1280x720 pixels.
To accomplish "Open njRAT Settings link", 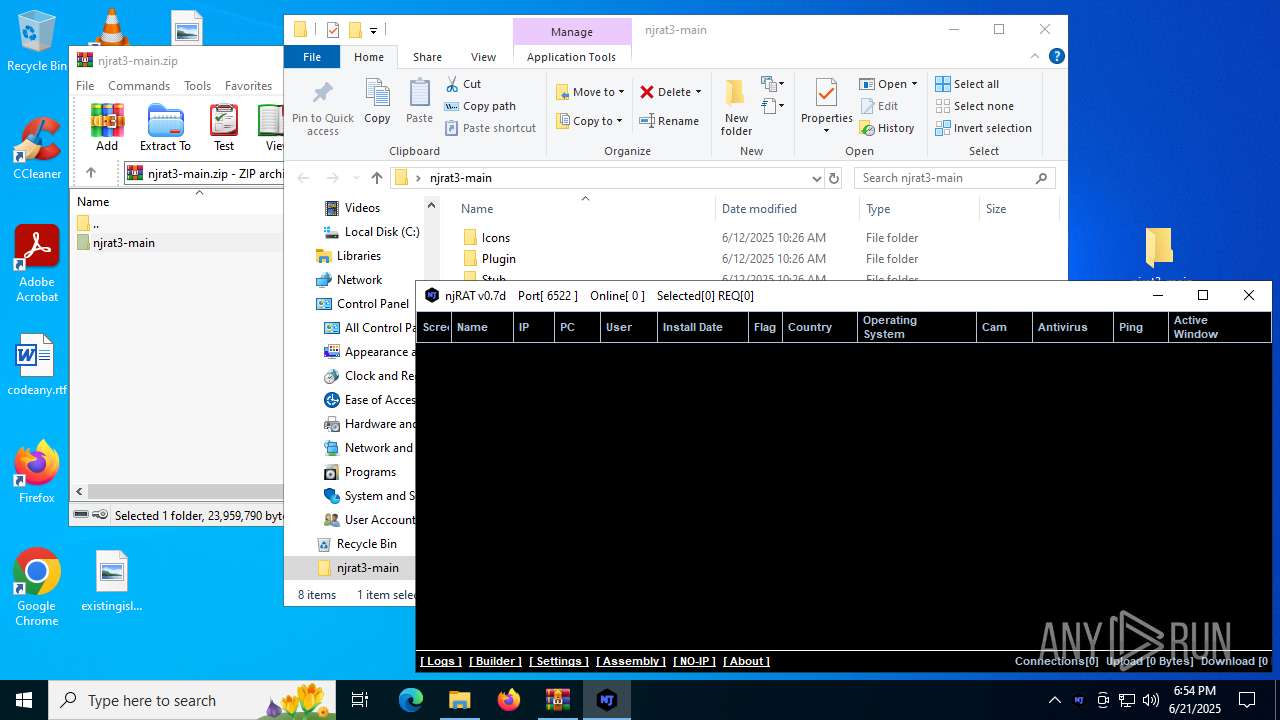I will click(x=559, y=661).
